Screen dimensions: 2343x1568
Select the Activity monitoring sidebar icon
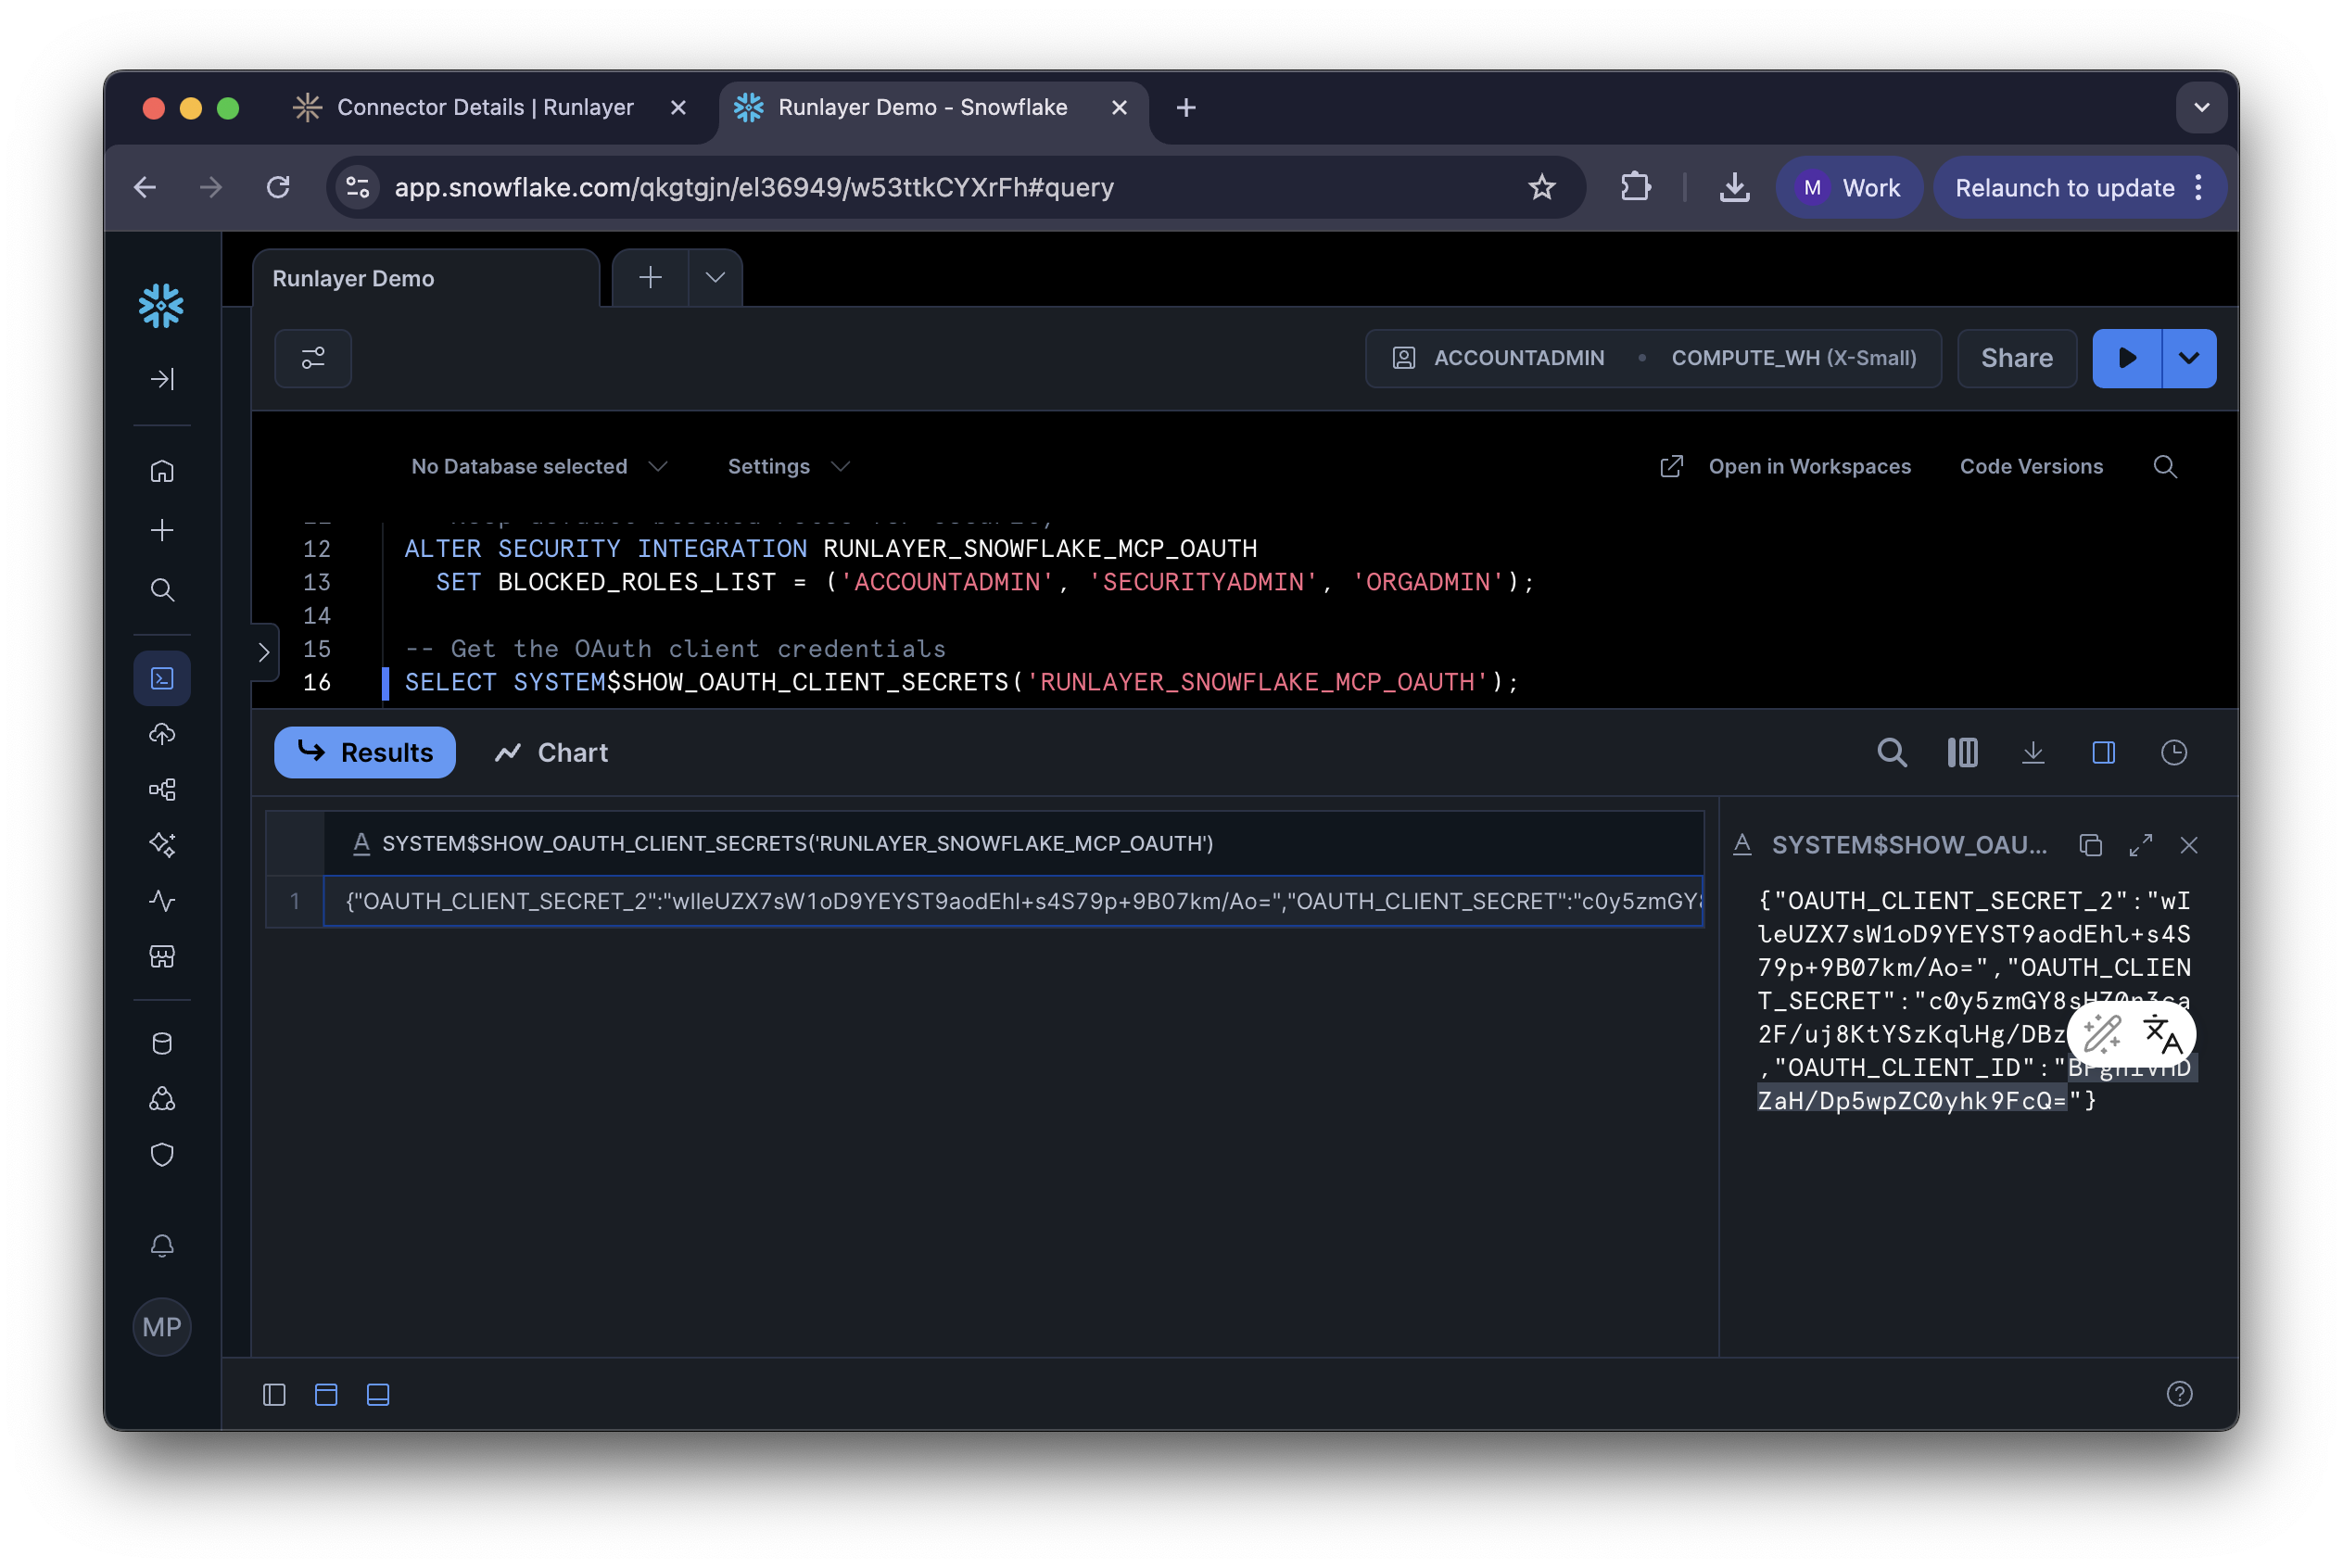(x=162, y=900)
